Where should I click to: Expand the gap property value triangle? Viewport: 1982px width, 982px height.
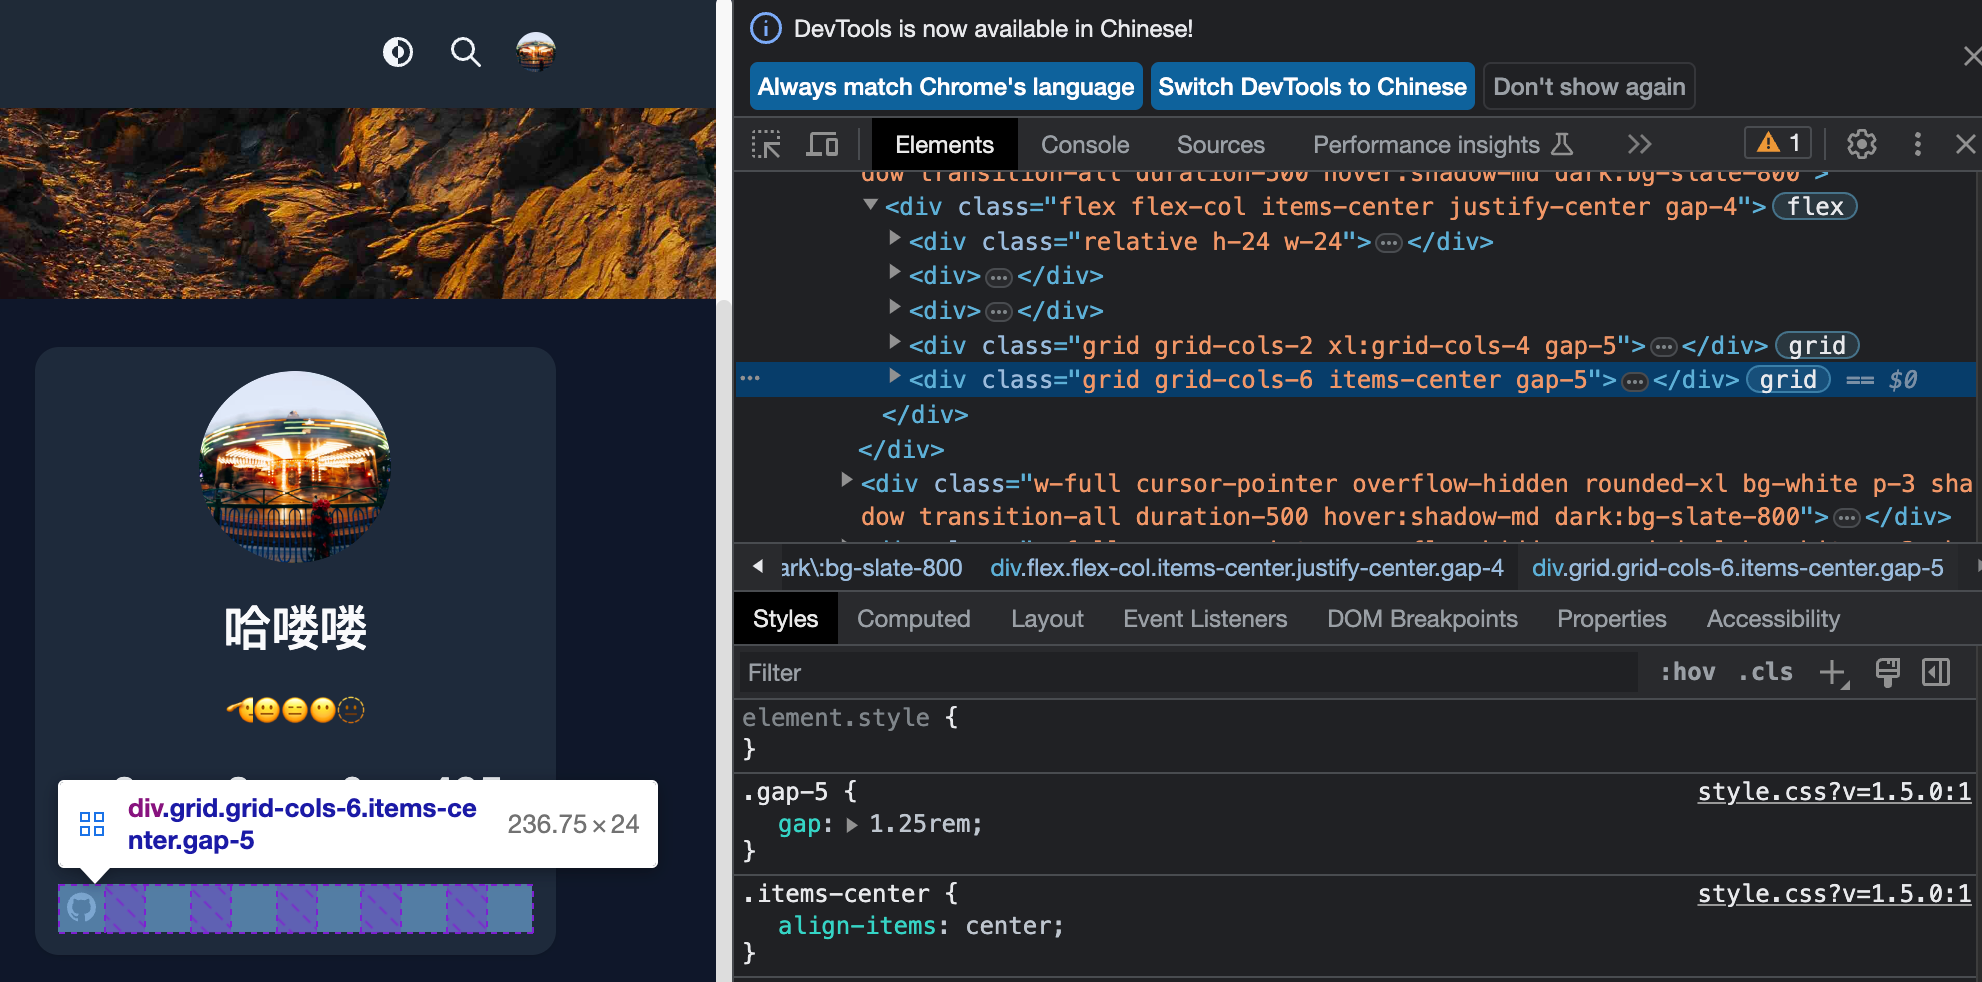[x=853, y=824]
